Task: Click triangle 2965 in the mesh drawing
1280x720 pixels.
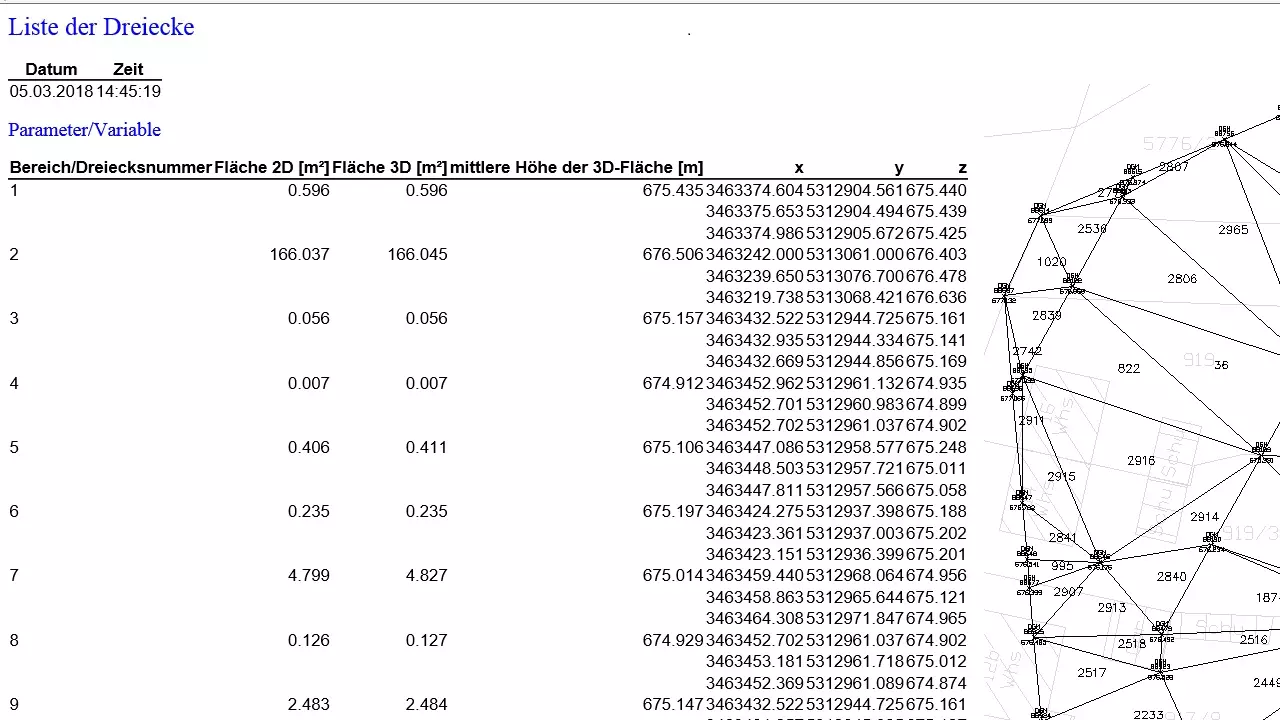Action: click(x=1233, y=230)
